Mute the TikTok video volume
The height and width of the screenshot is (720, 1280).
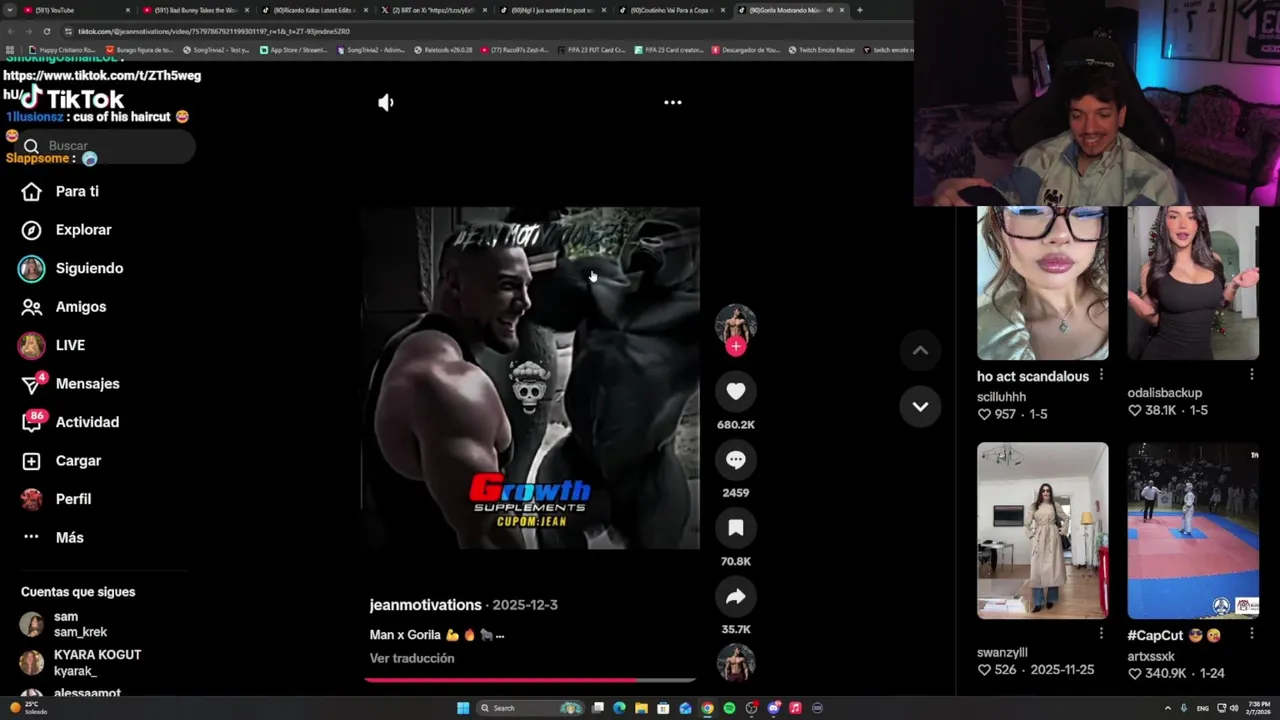click(386, 102)
